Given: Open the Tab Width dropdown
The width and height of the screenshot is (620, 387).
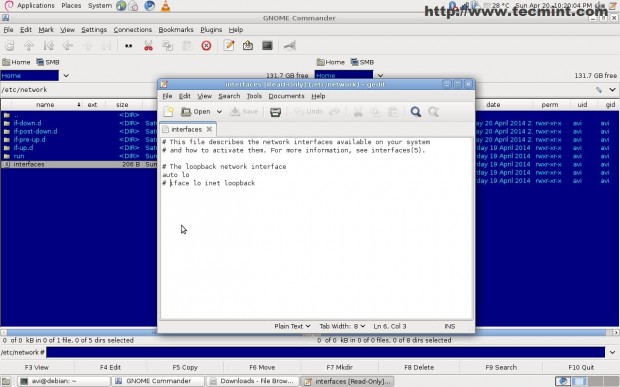Looking at the screenshot, I should (342, 326).
